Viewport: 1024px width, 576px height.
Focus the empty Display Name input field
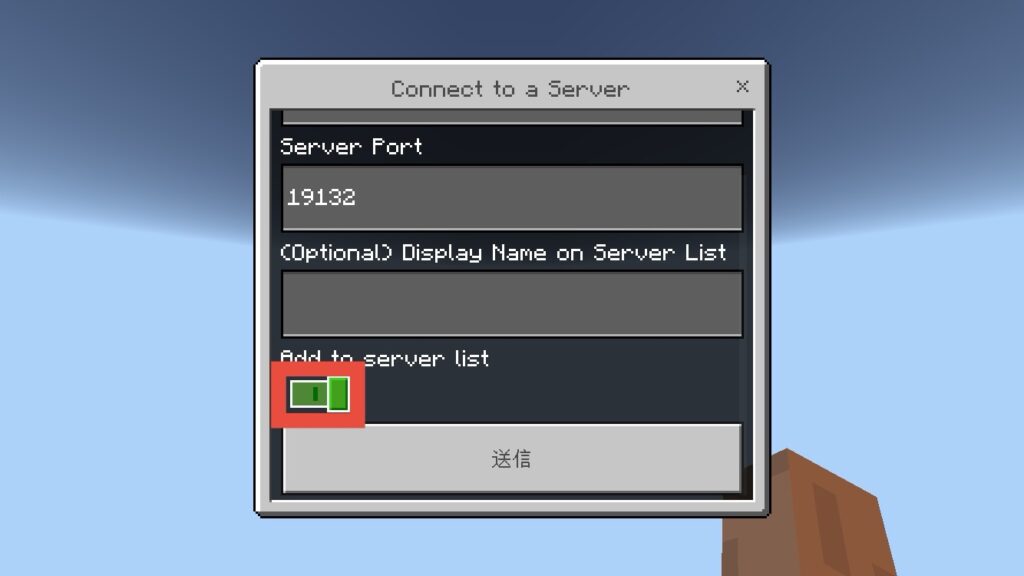tap(512, 304)
